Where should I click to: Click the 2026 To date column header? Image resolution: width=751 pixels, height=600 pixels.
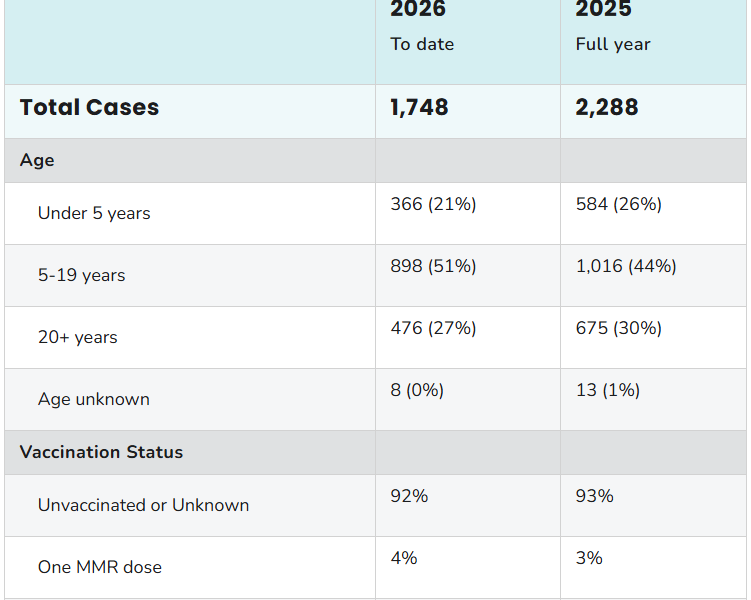coord(422,26)
